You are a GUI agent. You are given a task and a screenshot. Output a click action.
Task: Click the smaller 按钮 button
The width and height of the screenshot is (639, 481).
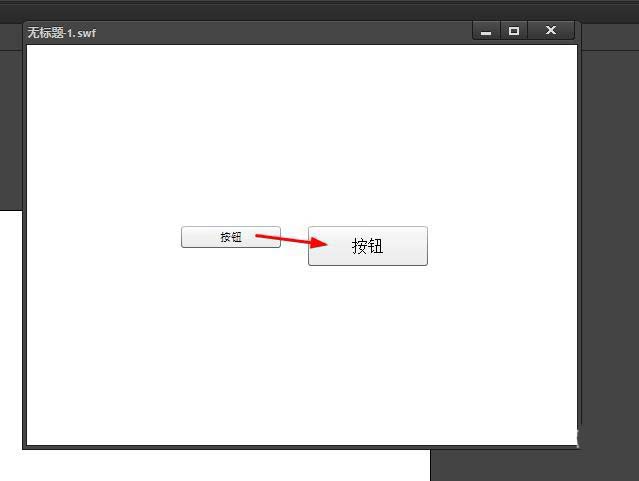coord(231,237)
